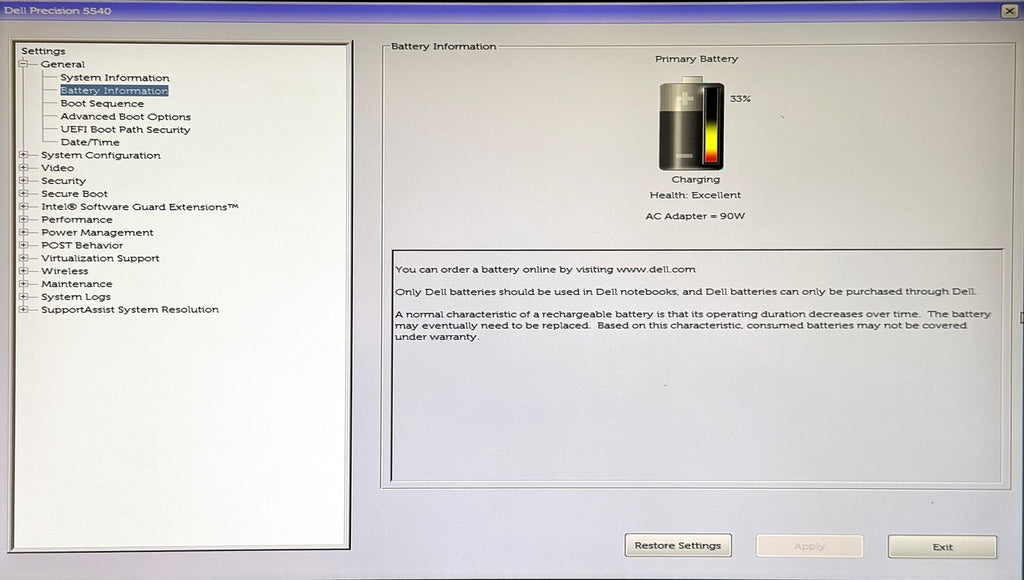Close the BIOS setup window
1024x580 pixels.
pyautogui.click(x=1008, y=10)
